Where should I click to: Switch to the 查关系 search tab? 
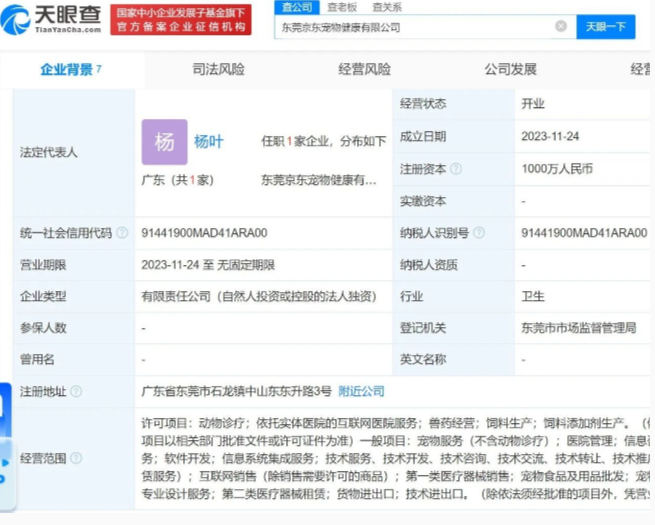387,7
